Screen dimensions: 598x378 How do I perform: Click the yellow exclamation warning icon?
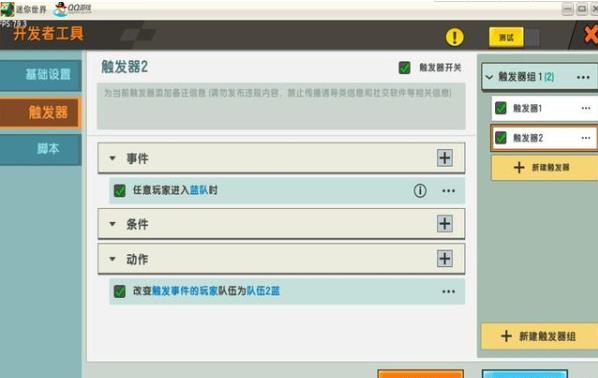455,37
